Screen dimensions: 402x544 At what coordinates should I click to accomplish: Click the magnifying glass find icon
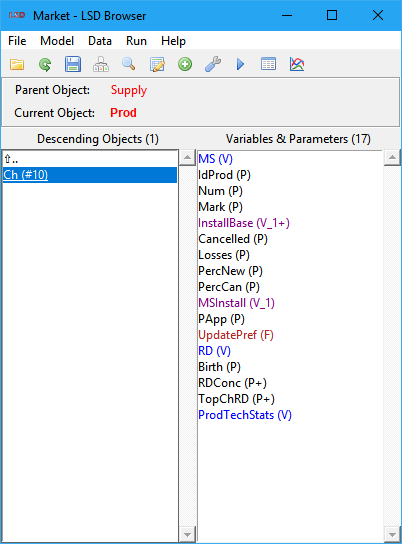click(x=129, y=64)
